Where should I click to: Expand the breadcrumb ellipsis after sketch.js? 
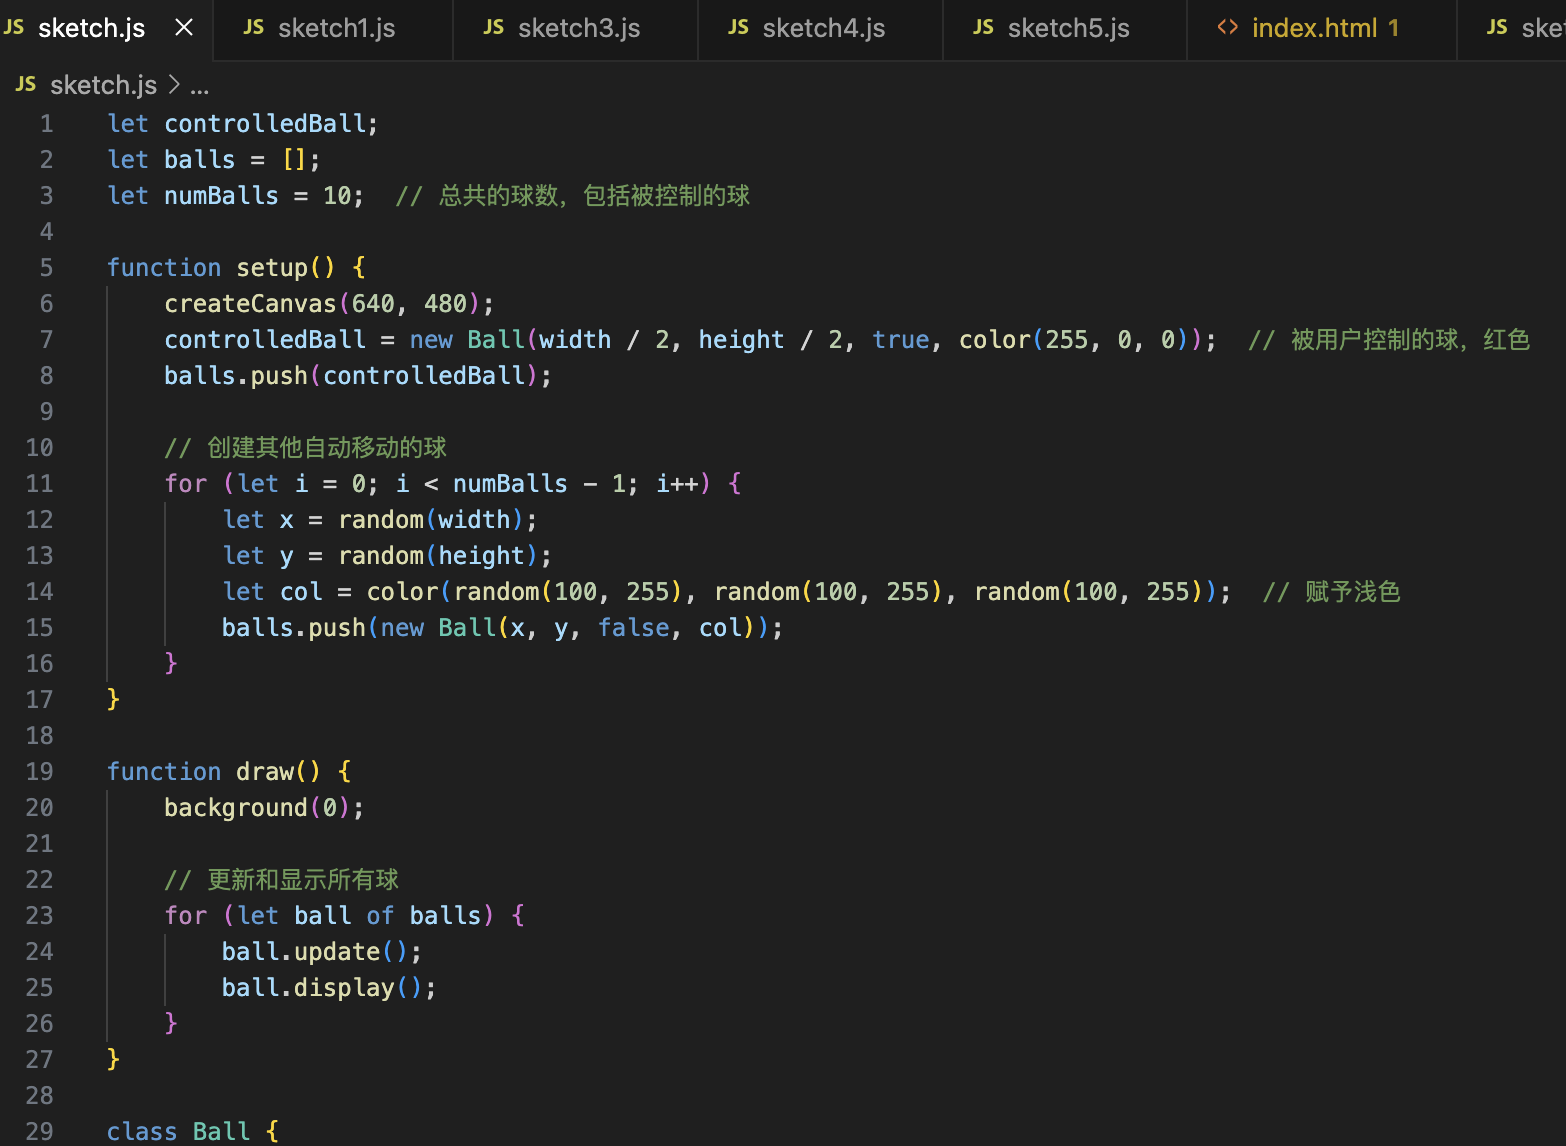point(200,86)
